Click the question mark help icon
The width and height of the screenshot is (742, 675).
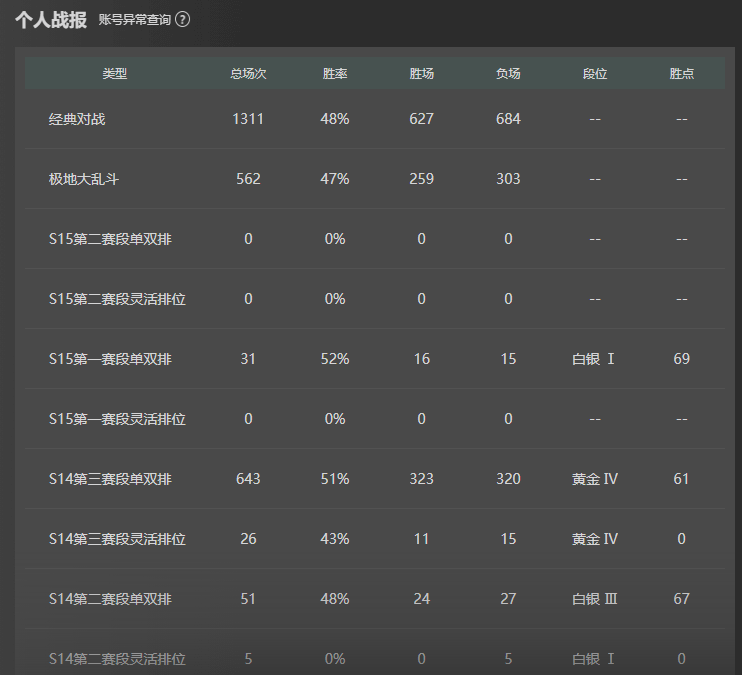tap(183, 19)
